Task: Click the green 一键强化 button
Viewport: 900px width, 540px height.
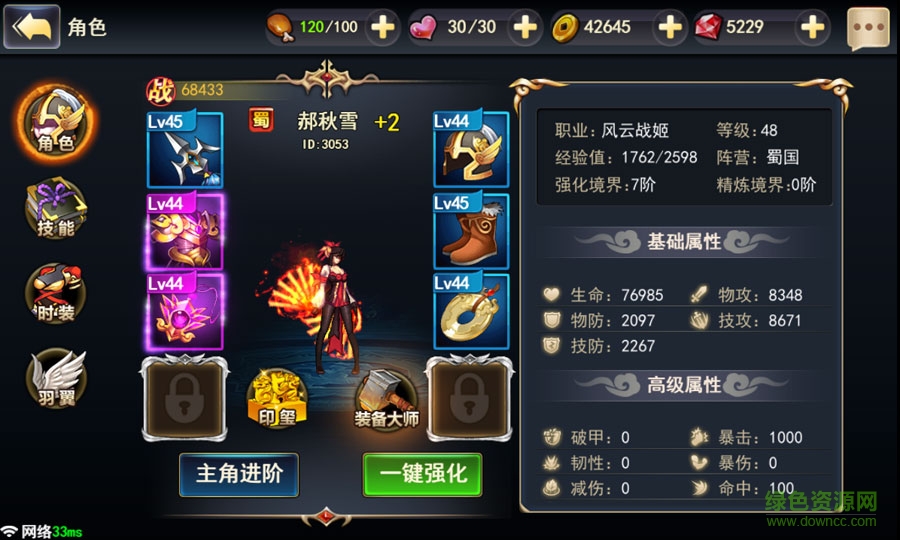Action: tap(422, 474)
